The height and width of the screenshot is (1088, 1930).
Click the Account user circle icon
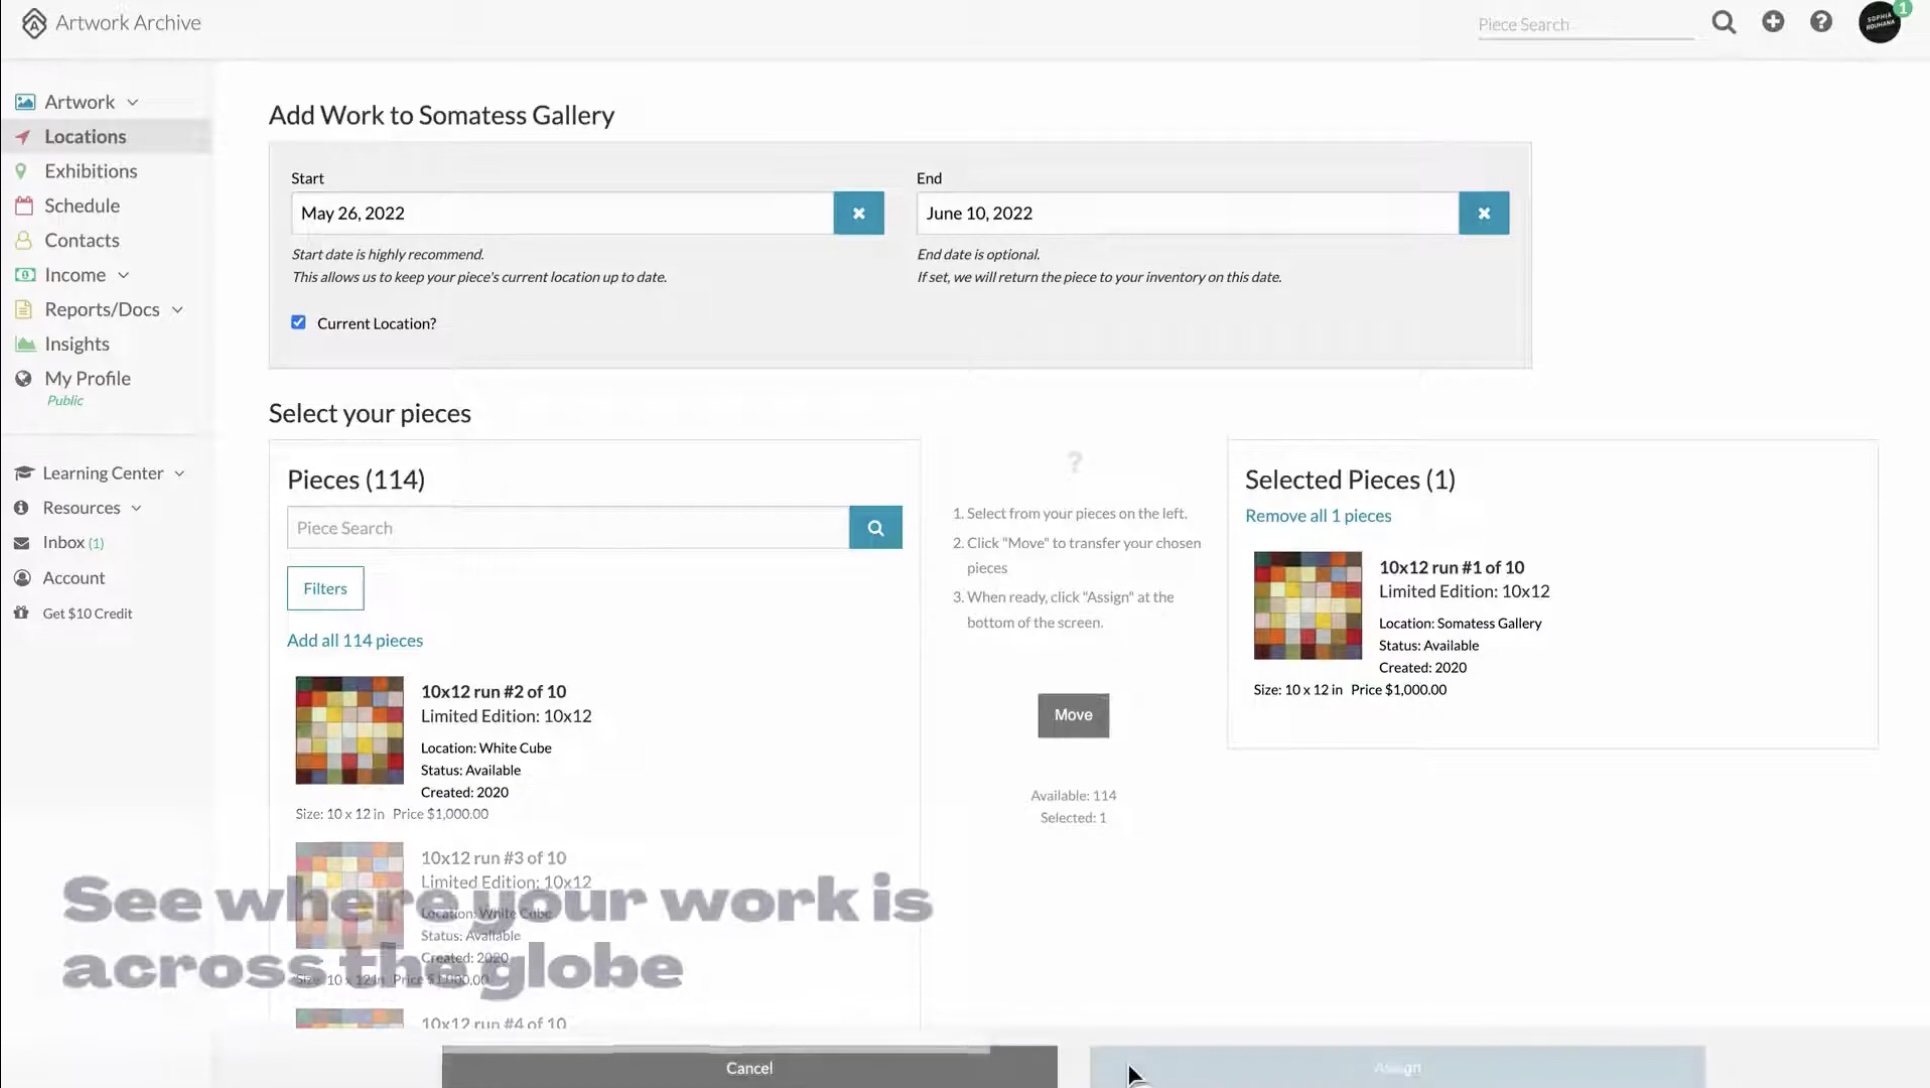(x=22, y=578)
